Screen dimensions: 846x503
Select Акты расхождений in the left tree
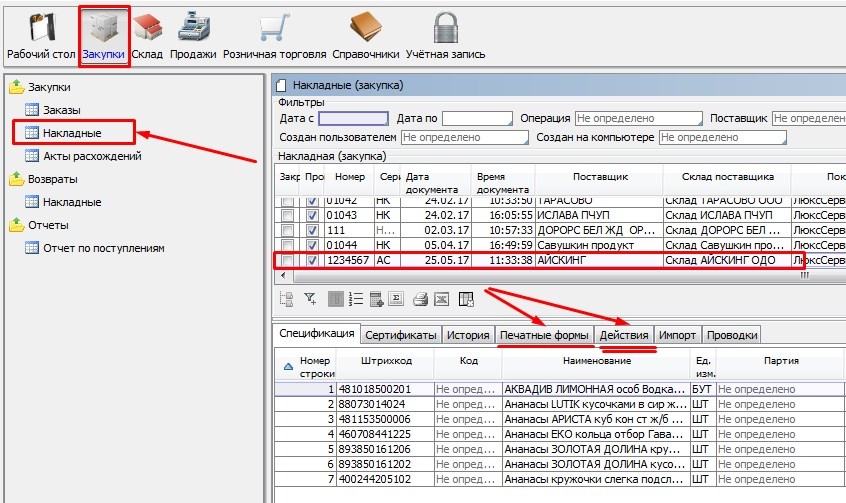click(91, 156)
